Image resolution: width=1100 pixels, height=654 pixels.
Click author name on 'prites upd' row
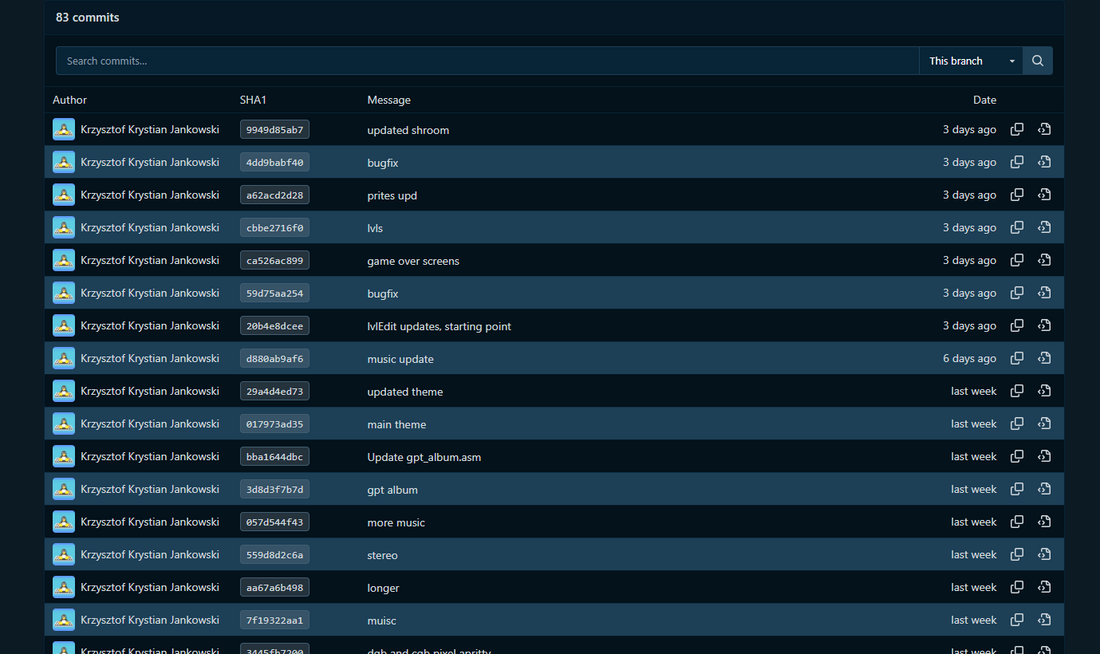[149, 195]
